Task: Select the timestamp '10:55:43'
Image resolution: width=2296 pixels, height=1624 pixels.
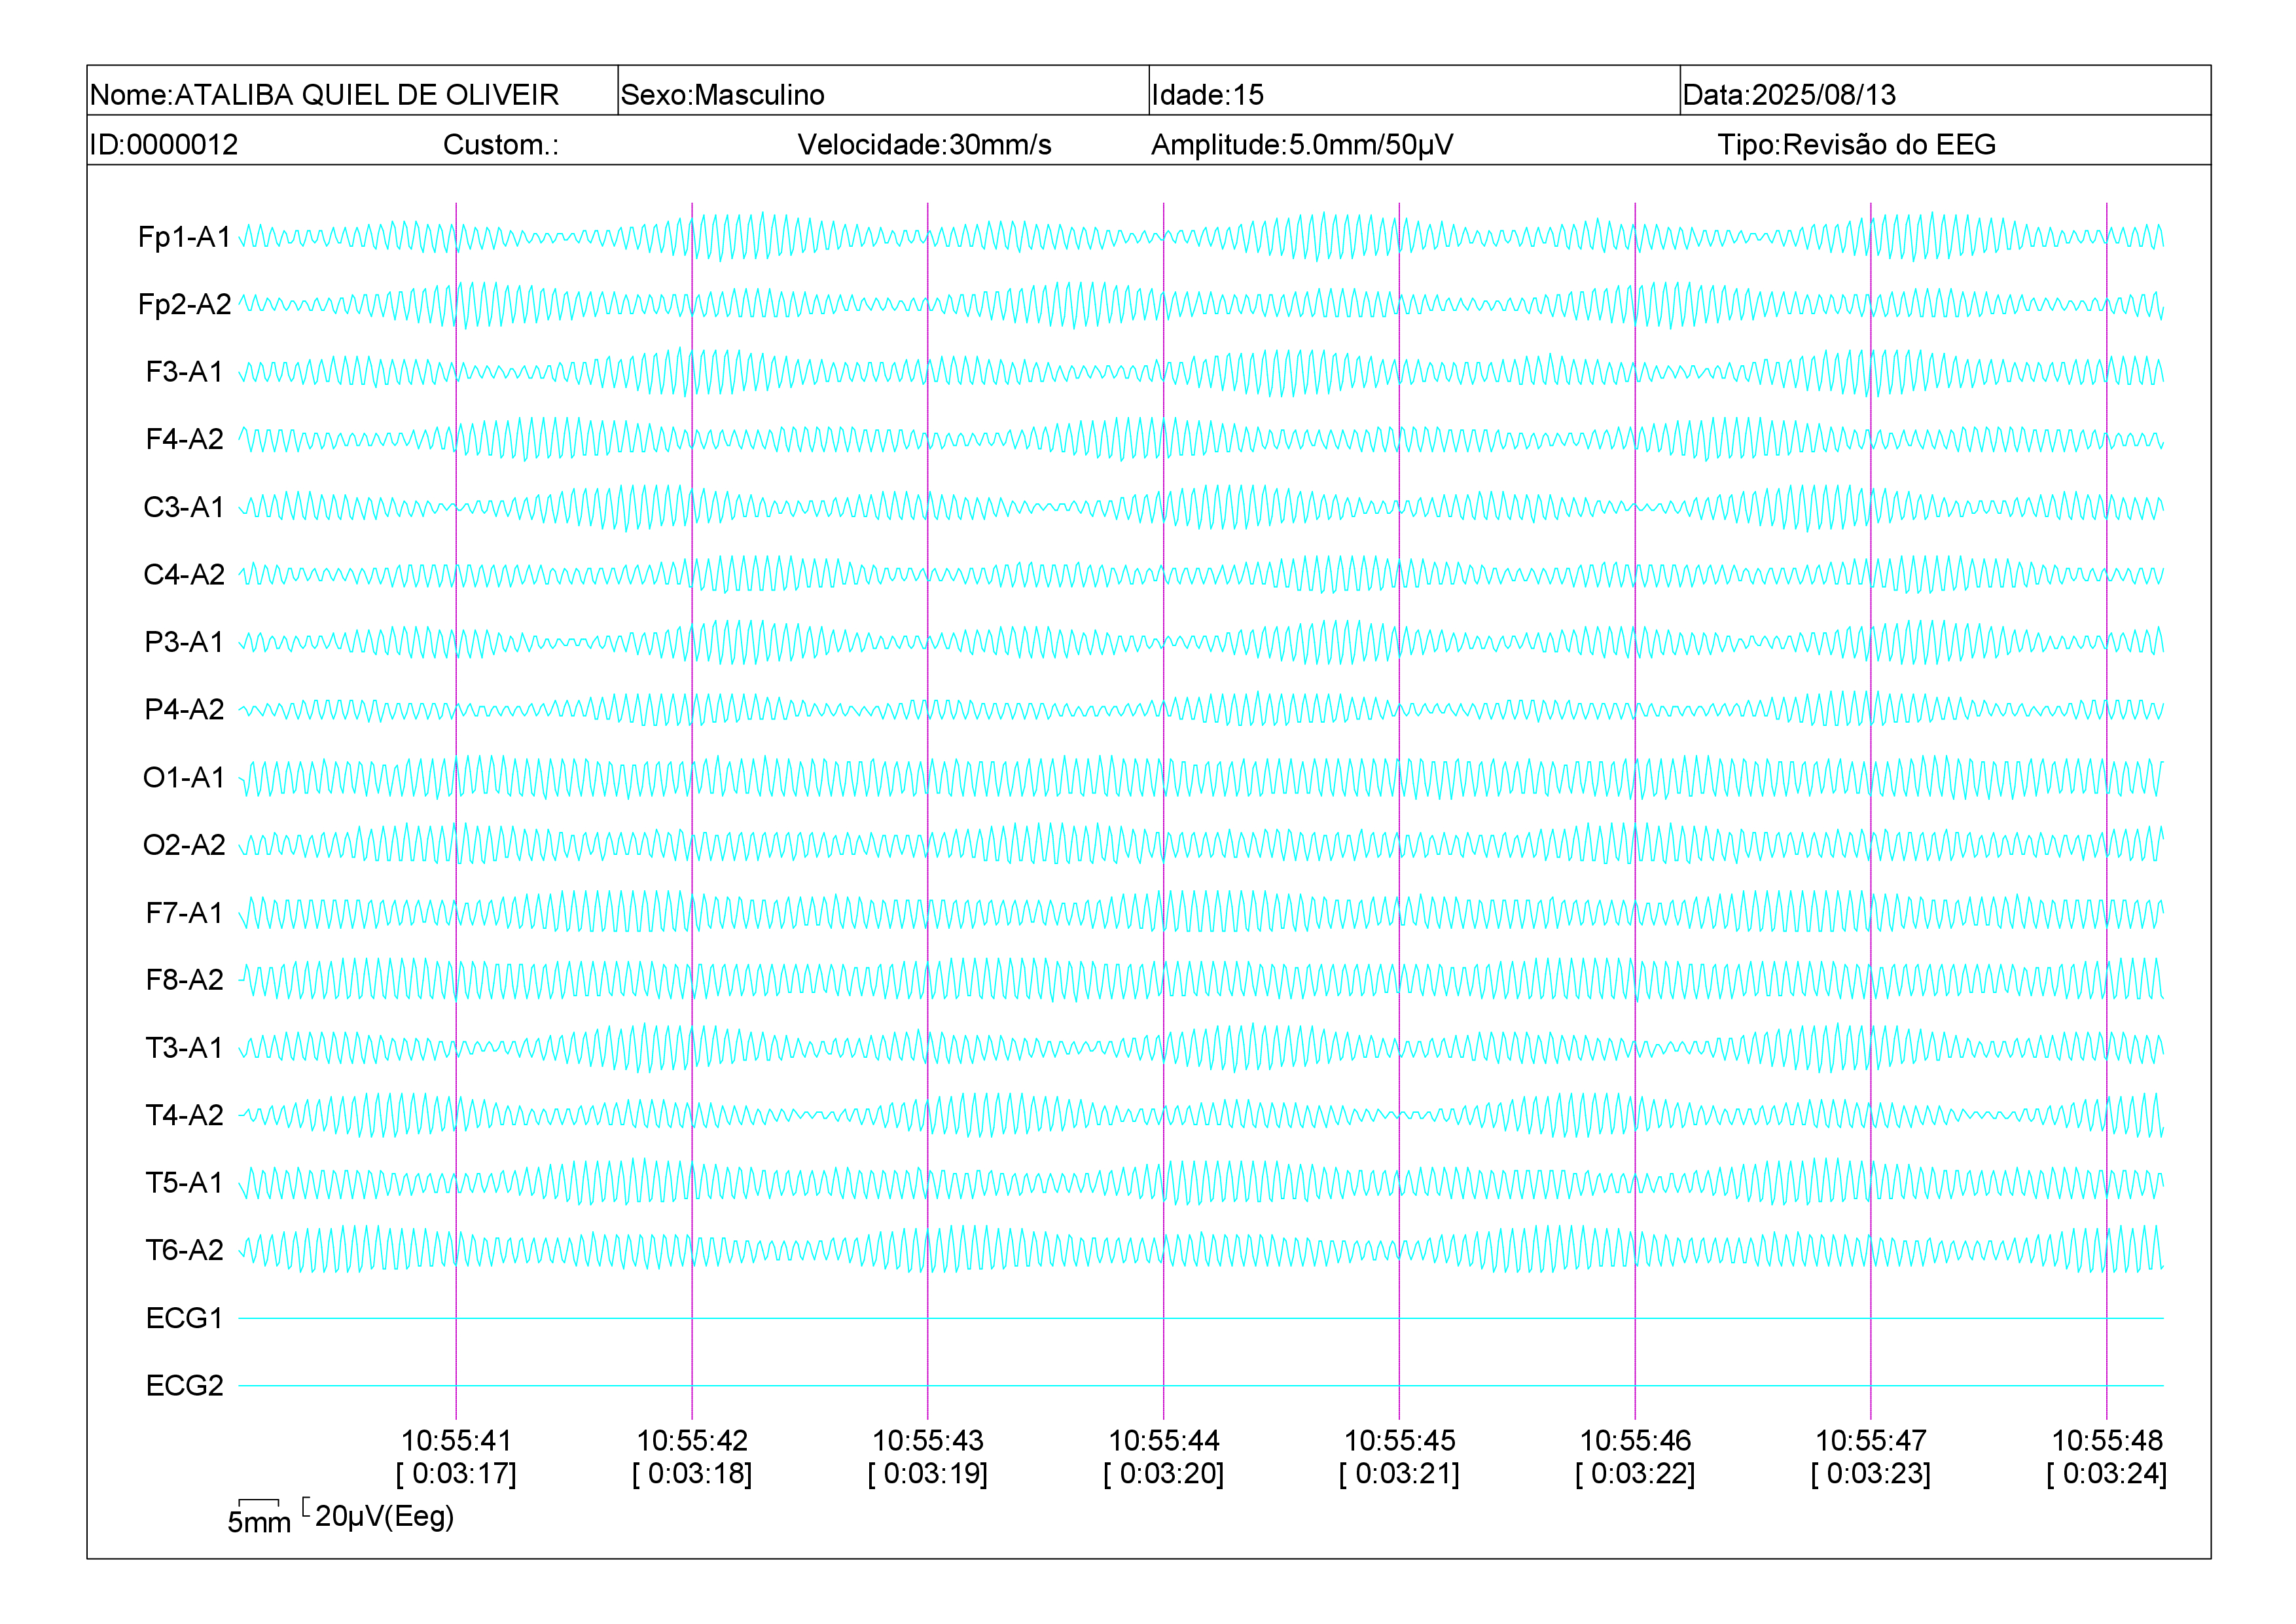Action: (x=928, y=1441)
